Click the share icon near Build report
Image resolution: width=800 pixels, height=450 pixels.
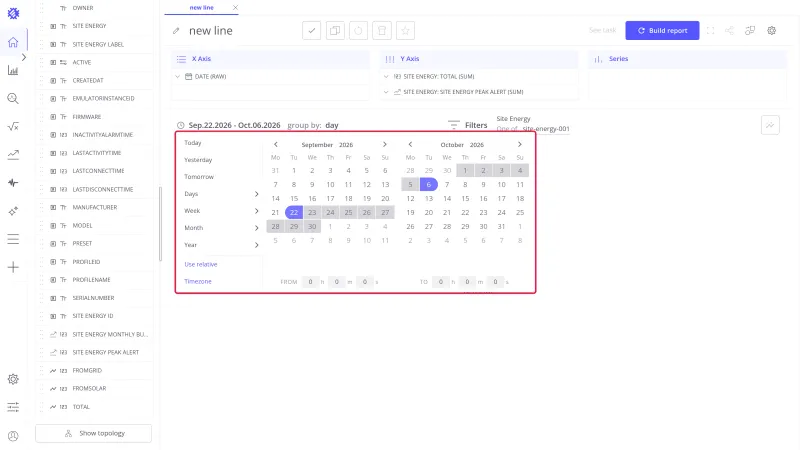click(x=730, y=31)
